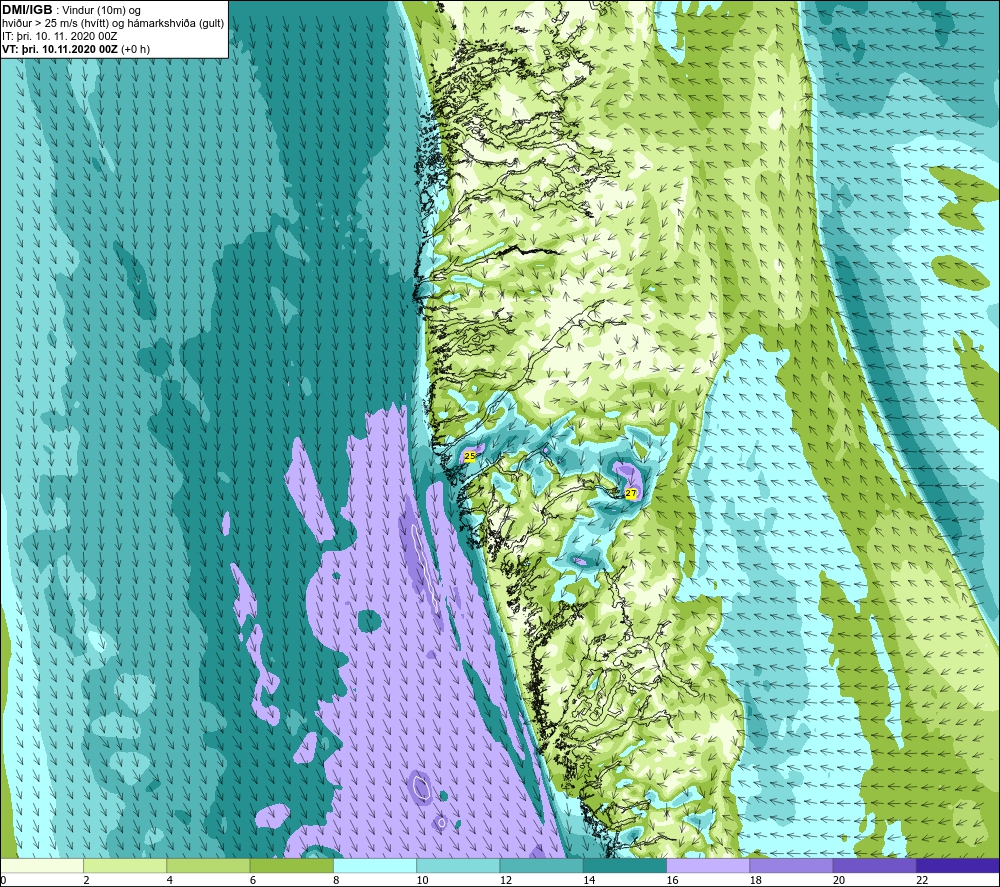Click the '8' value on the legend scale
Viewport: 1000px width, 887px height.
tap(336, 880)
